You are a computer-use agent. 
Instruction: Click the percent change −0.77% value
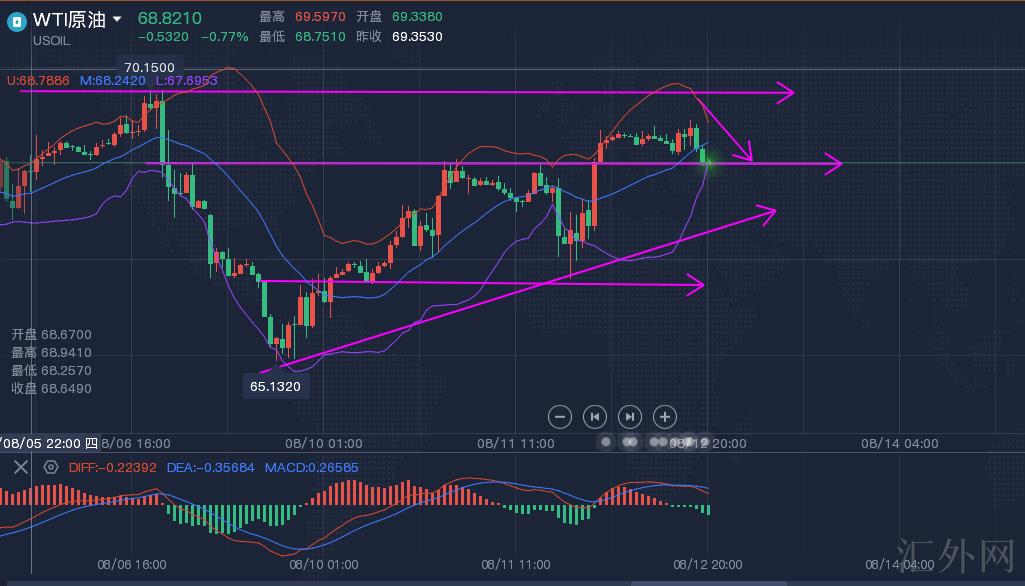coord(224,37)
